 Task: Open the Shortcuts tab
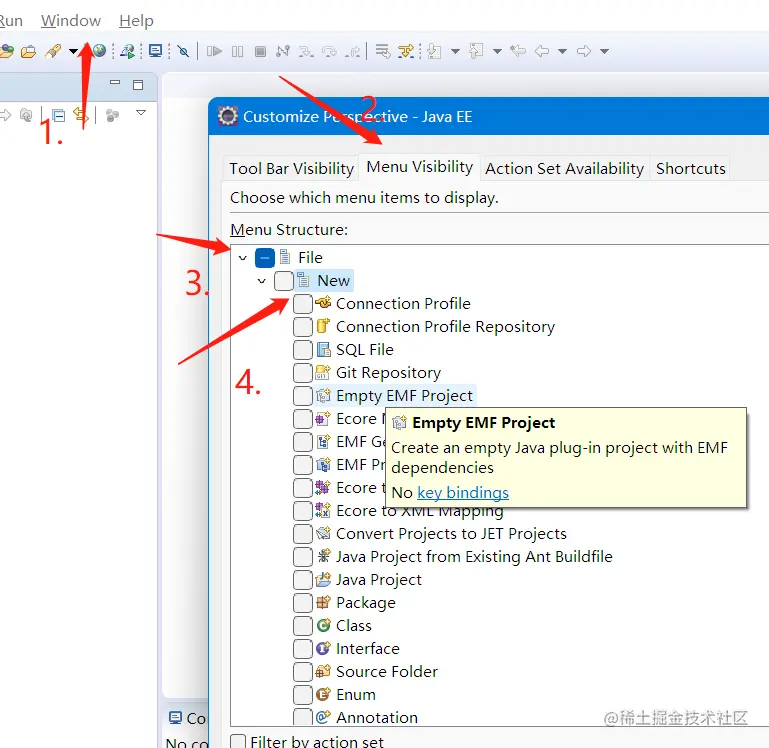pyautogui.click(x=691, y=168)
